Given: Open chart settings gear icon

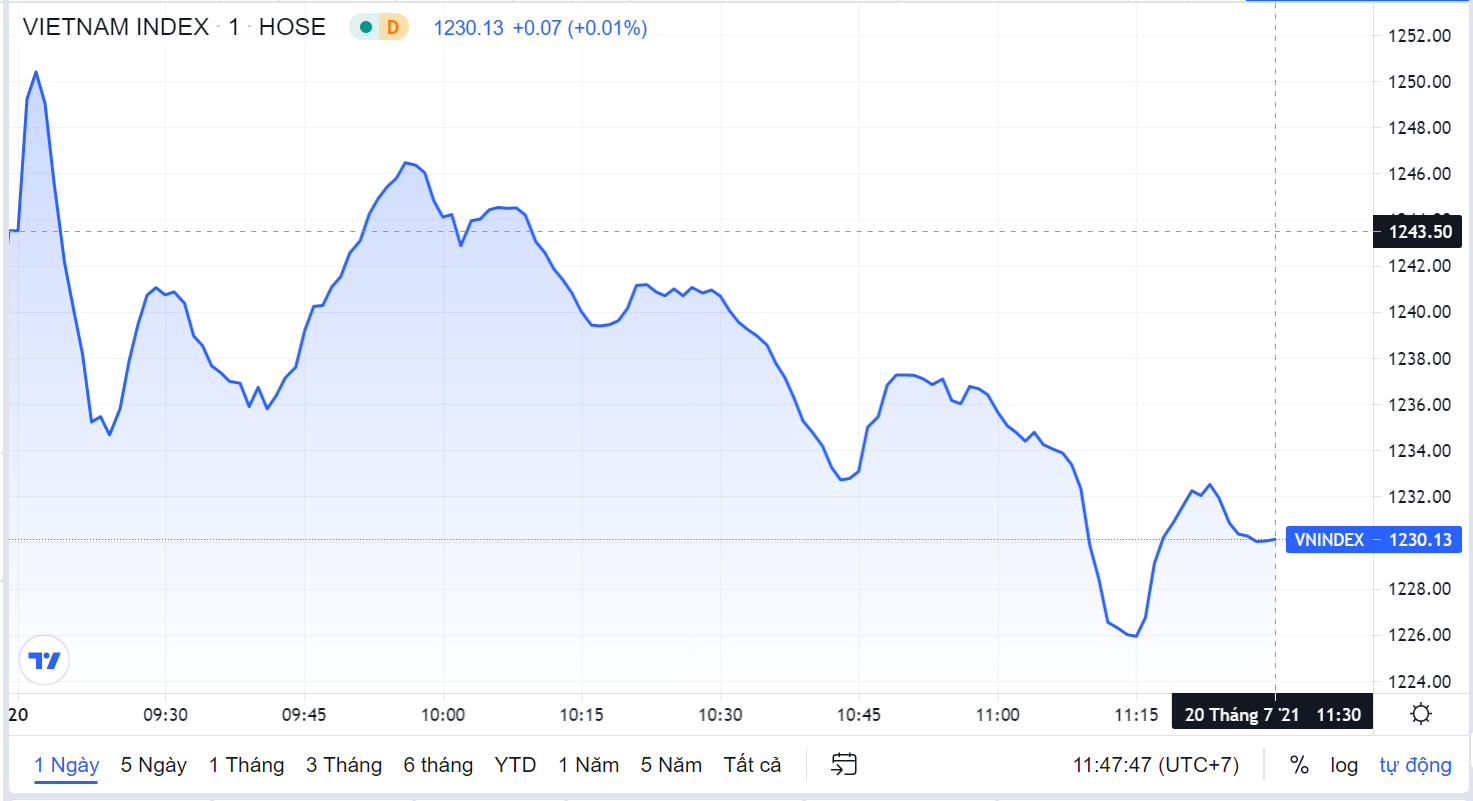Looking at the screenshot, I should tap(1420, 715).
